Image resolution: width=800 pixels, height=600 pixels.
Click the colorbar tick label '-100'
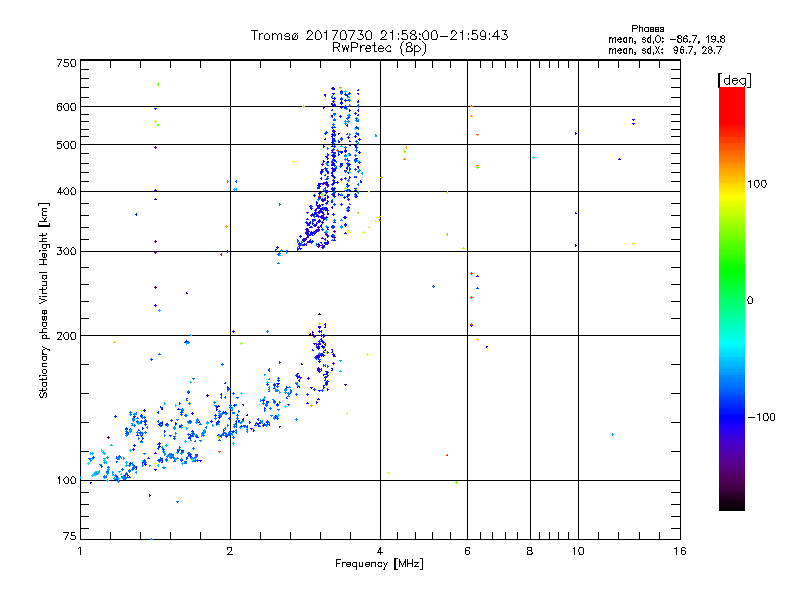761,417
